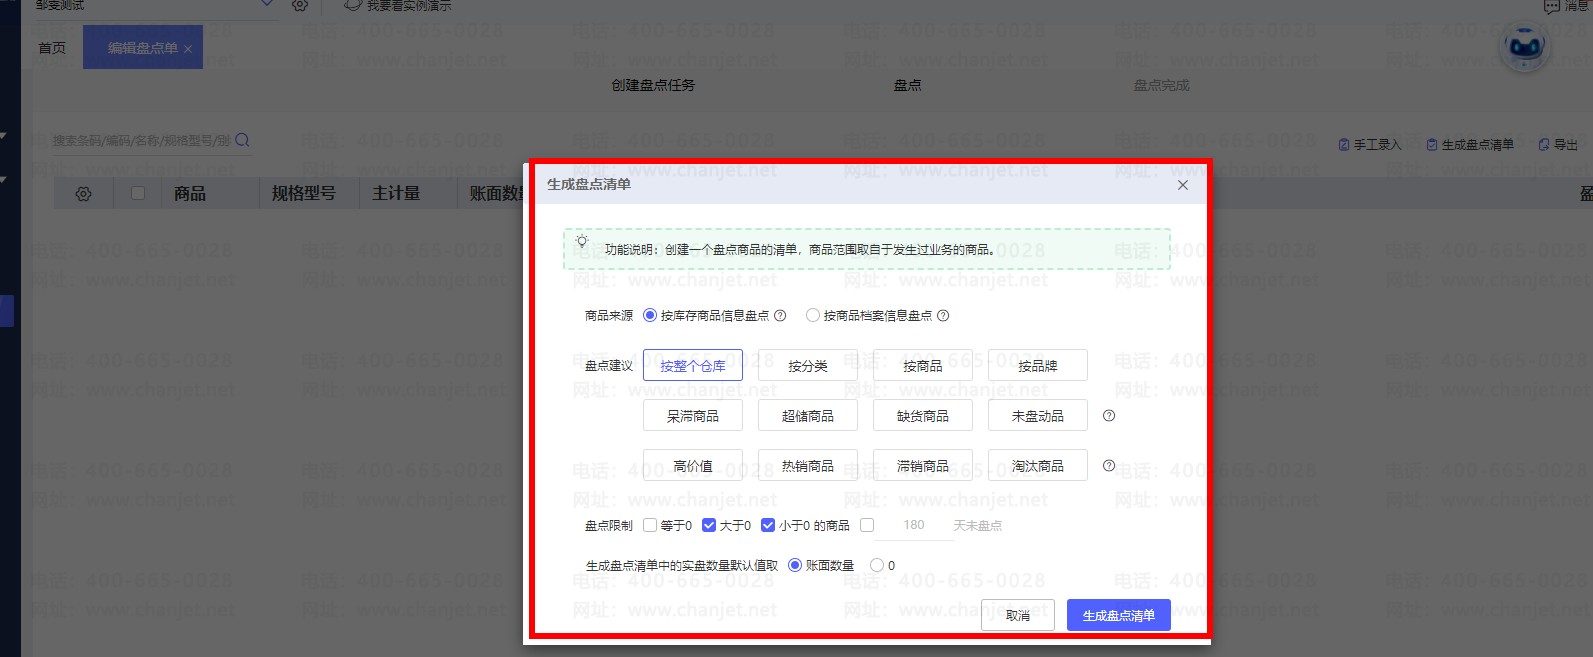The image size is (1593, 657).
Task: Switch to the 首页 tab
Action: coord(52,48)
